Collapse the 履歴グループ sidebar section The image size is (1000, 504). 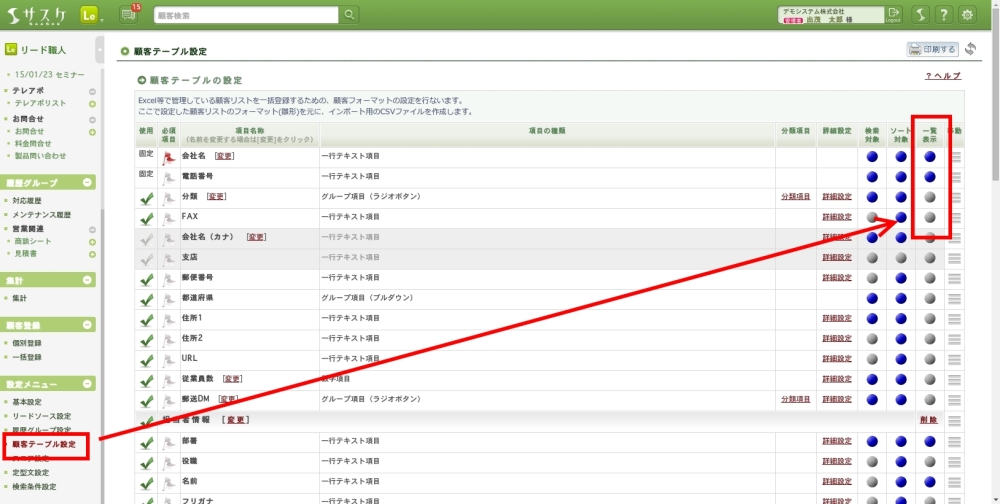88,183
